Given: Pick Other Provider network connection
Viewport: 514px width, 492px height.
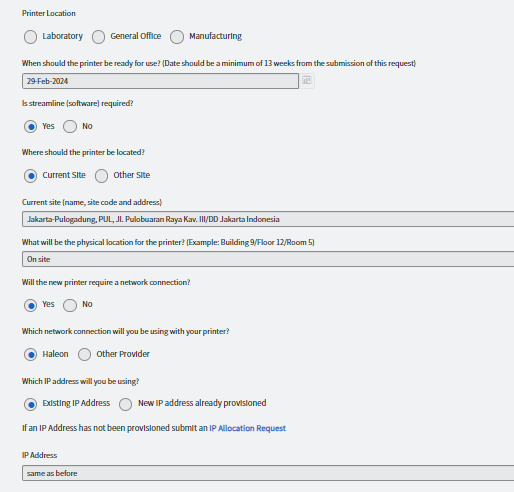Looking at the screenshot, I should [84, 354].
